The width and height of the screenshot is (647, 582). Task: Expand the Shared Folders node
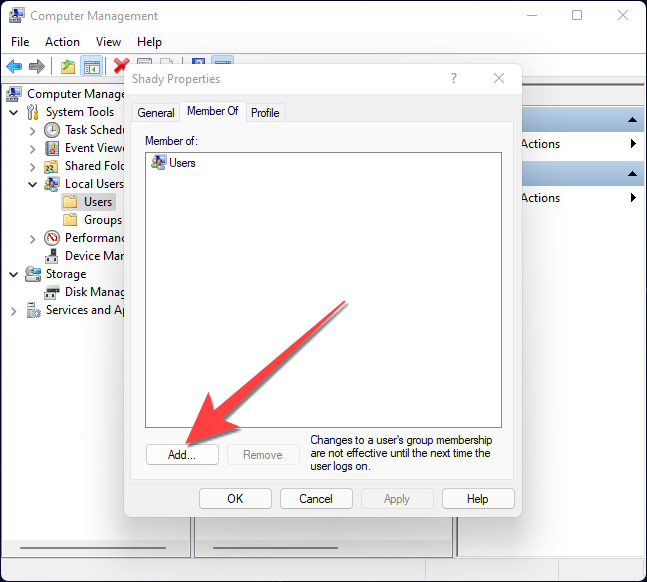[x=33, y=167]
